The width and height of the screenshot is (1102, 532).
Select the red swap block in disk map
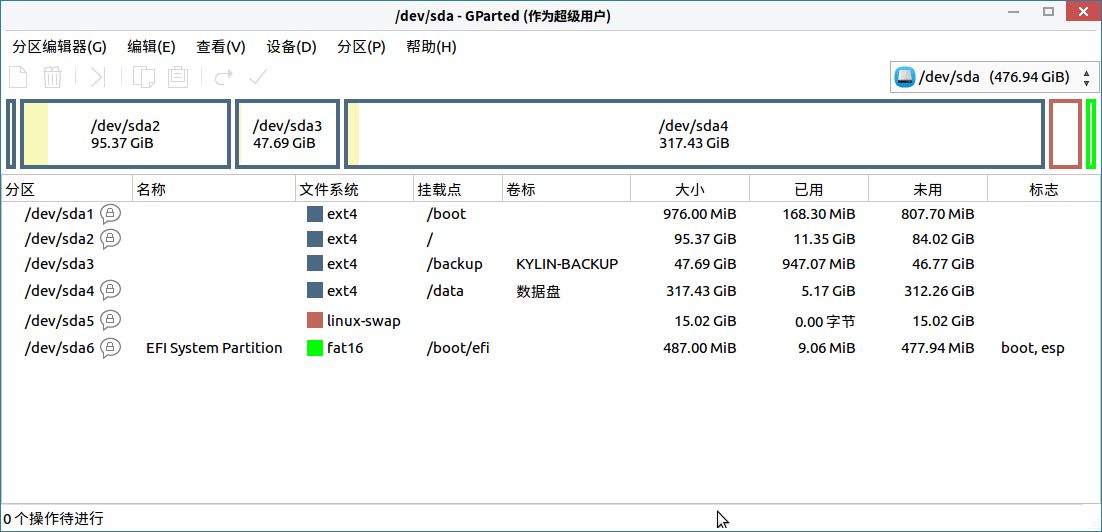pyautogui.click(x=1065, y=134)
